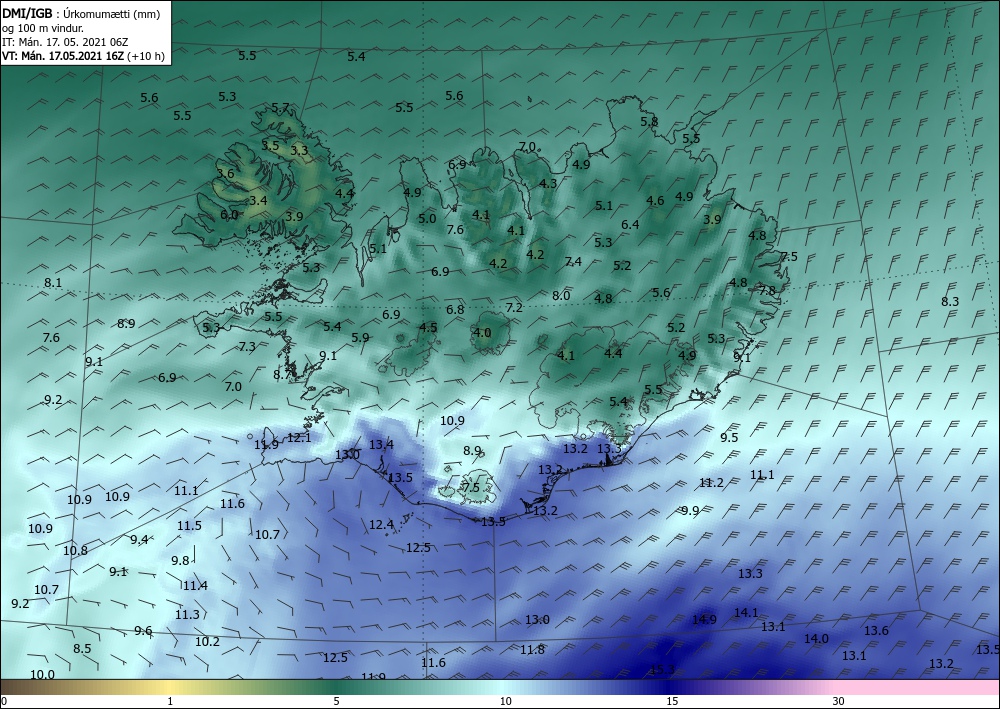Click the 5.7 value over the Westfjords

[x=281, y=108]
